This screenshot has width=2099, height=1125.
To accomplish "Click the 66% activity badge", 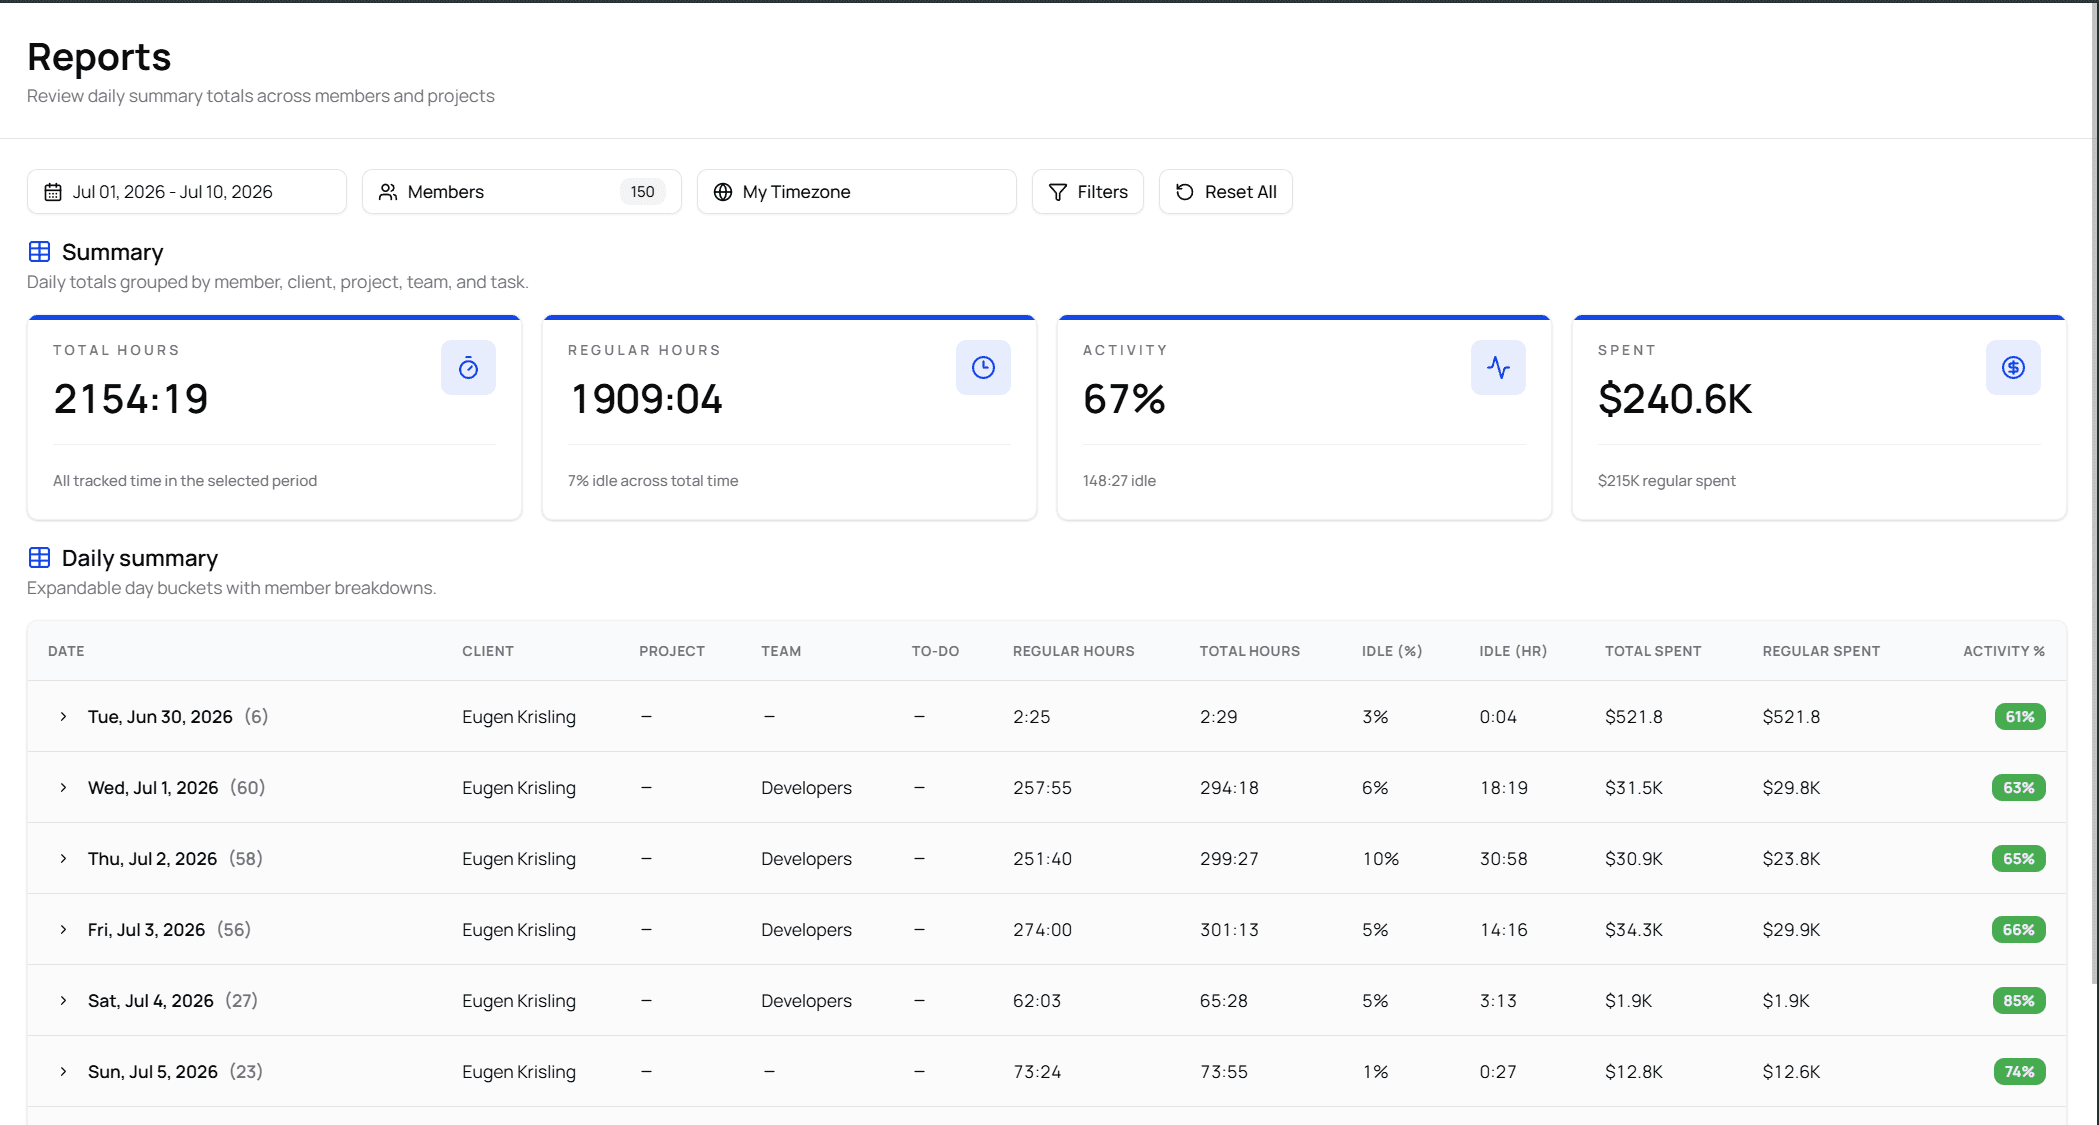I will [x=2019, y=929].
